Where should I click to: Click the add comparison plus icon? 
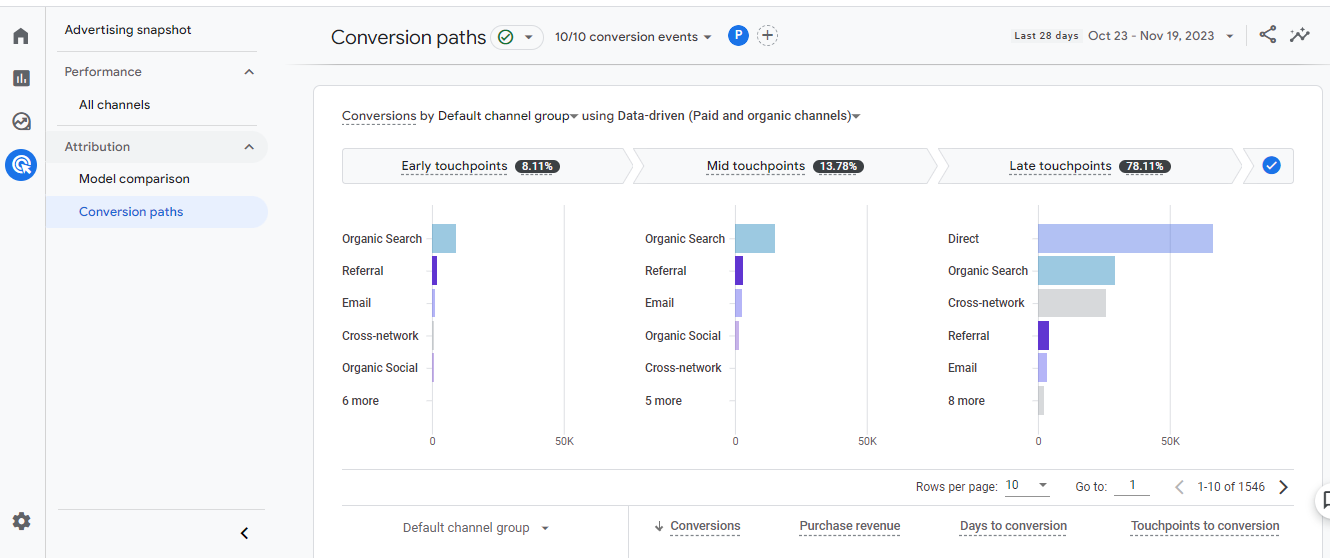(767, 36)
